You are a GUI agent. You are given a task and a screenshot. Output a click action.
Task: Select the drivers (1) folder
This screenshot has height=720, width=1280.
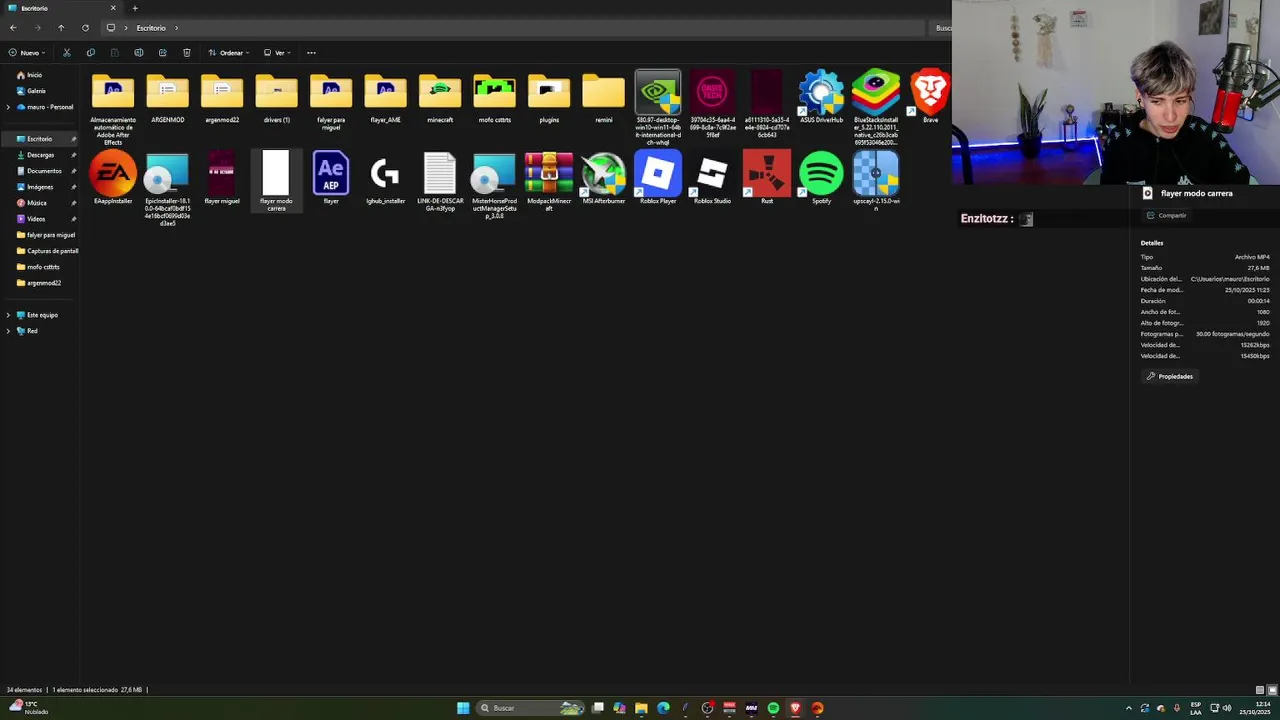click(276, 97)
